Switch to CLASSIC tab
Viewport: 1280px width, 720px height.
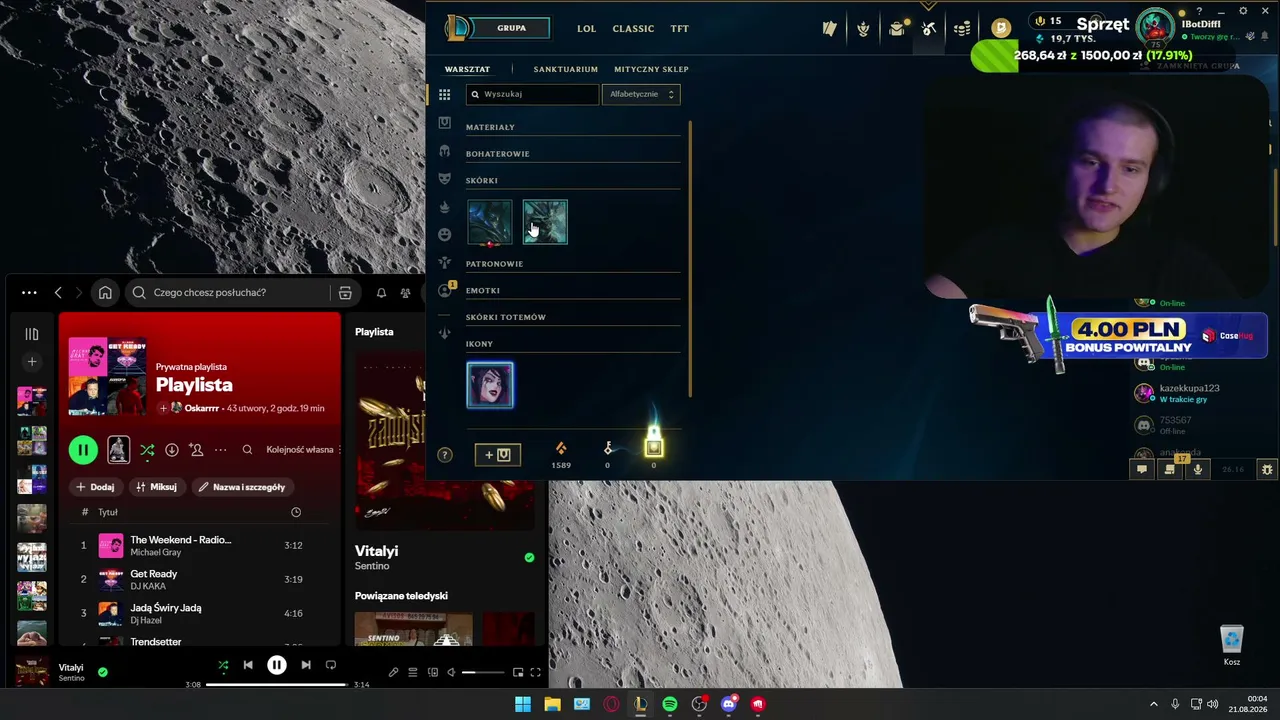(633, 29)
